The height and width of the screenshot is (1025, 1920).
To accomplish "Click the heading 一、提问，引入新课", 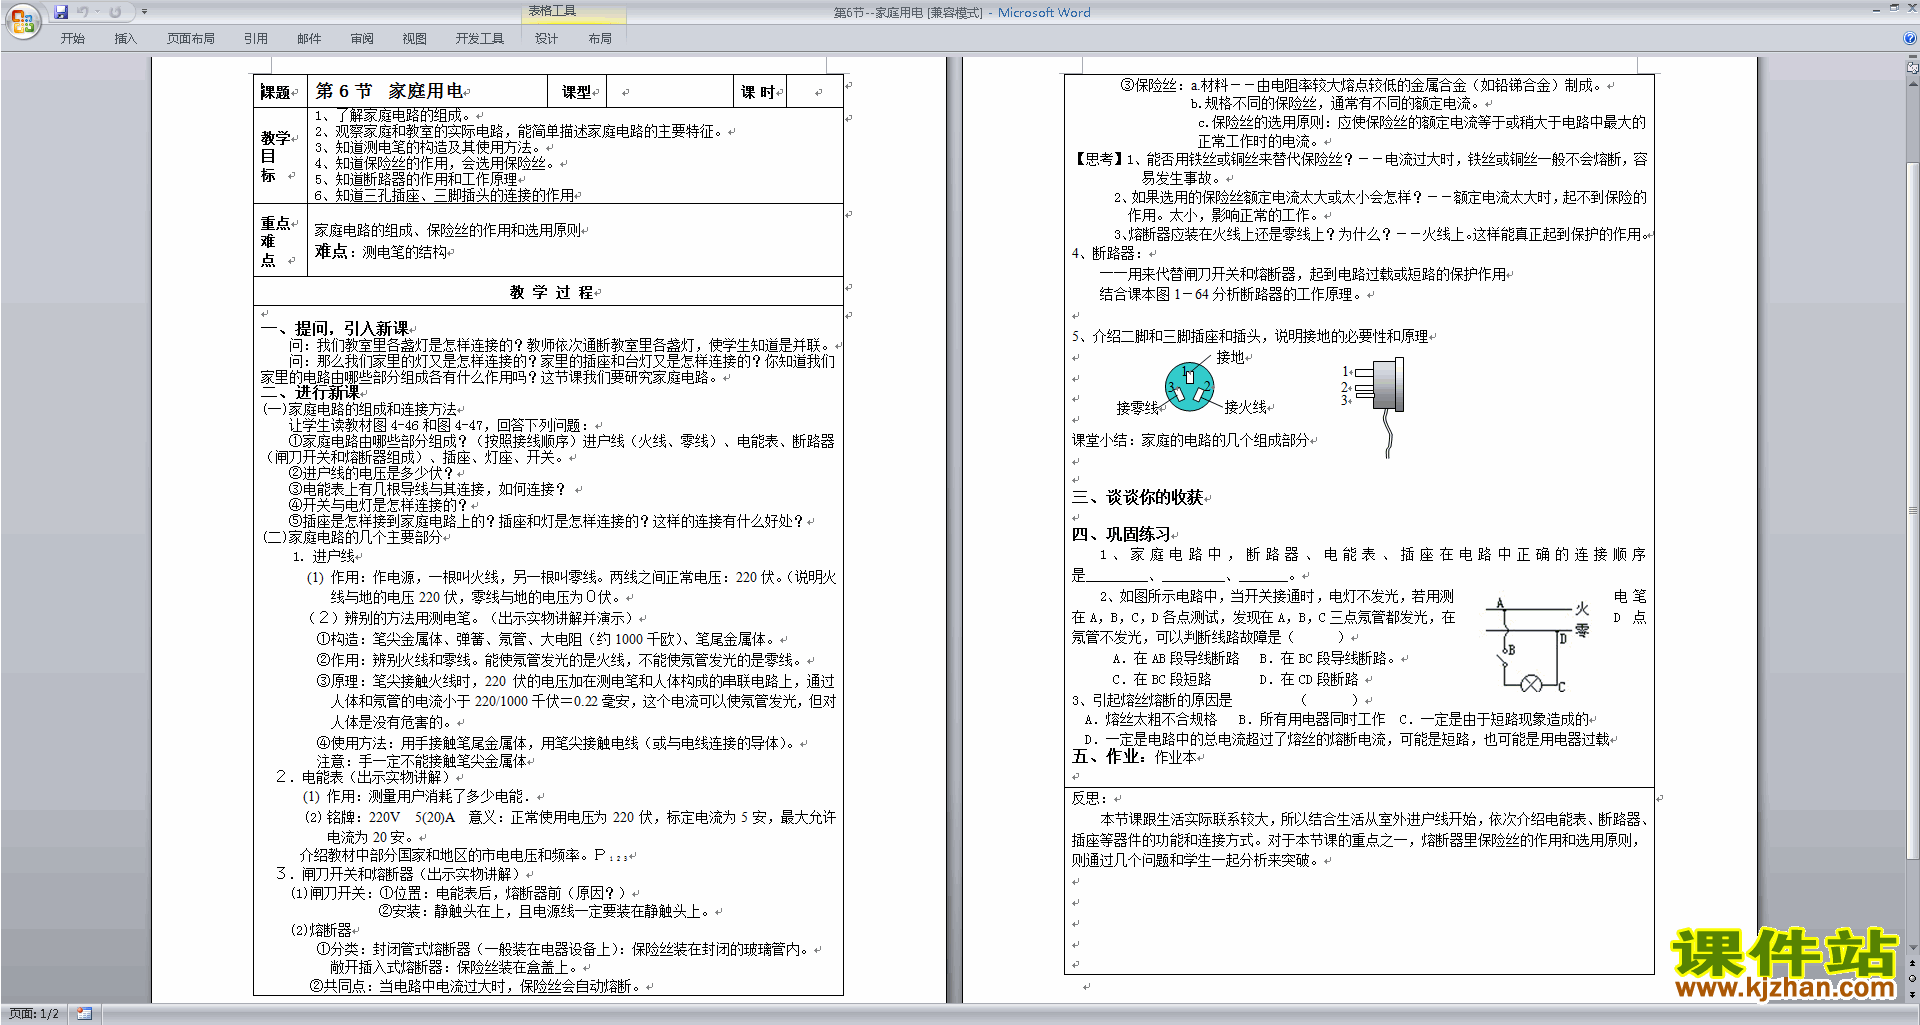I will [334, 328].
